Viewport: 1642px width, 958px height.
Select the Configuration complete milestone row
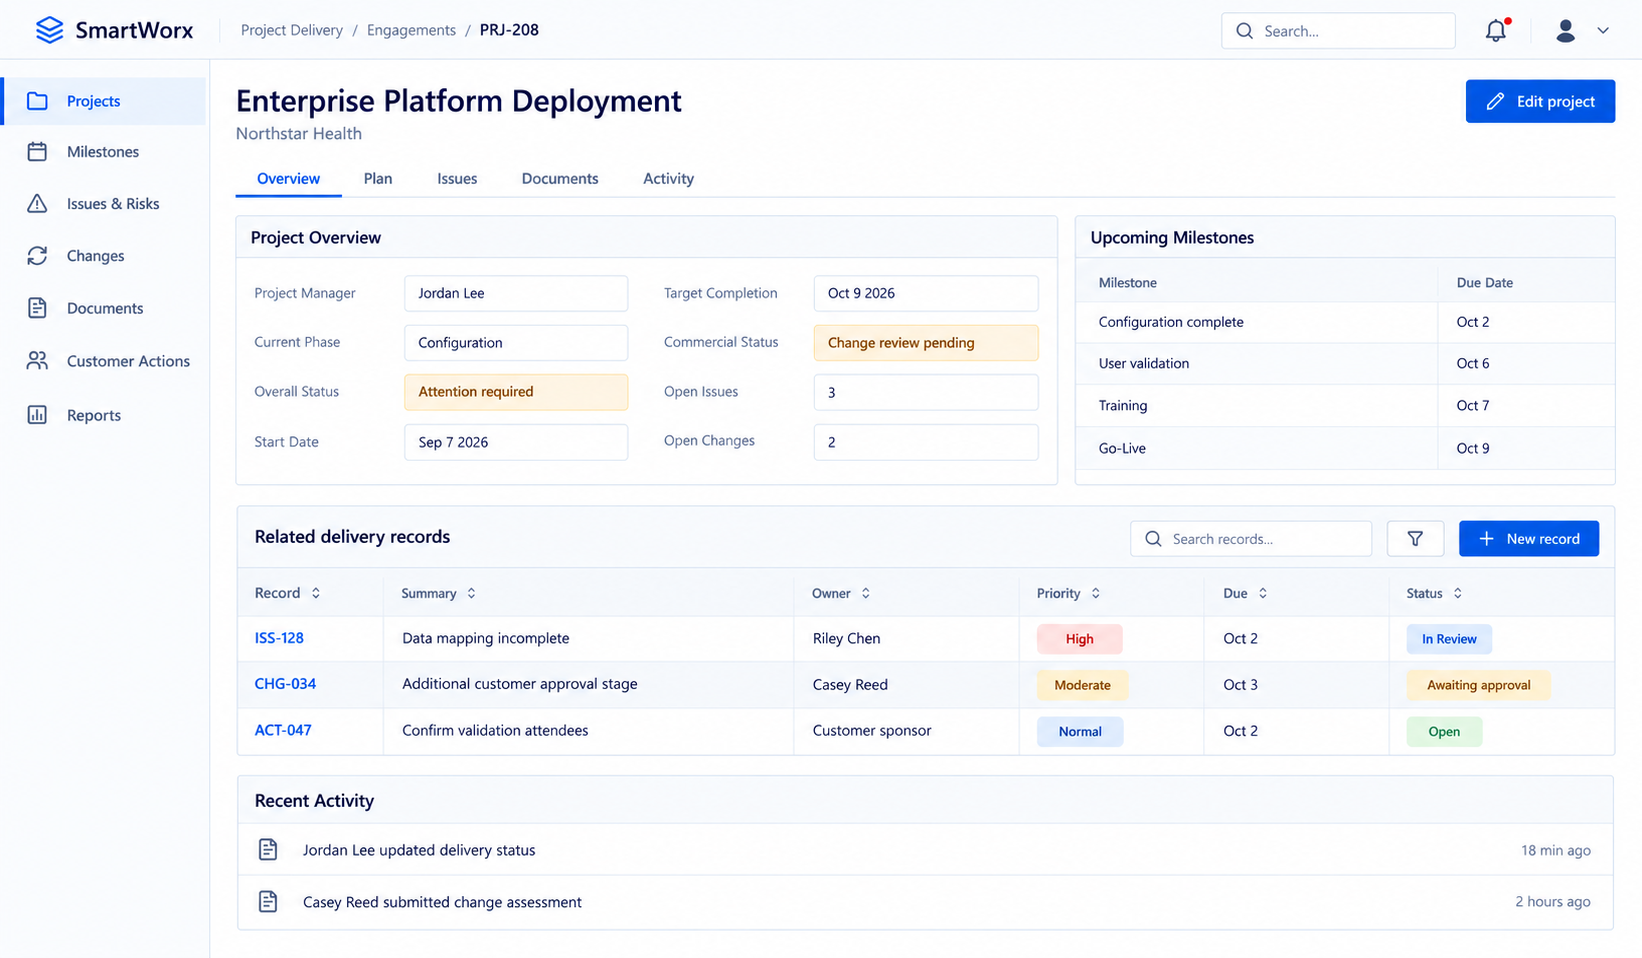click(1345, 322)
